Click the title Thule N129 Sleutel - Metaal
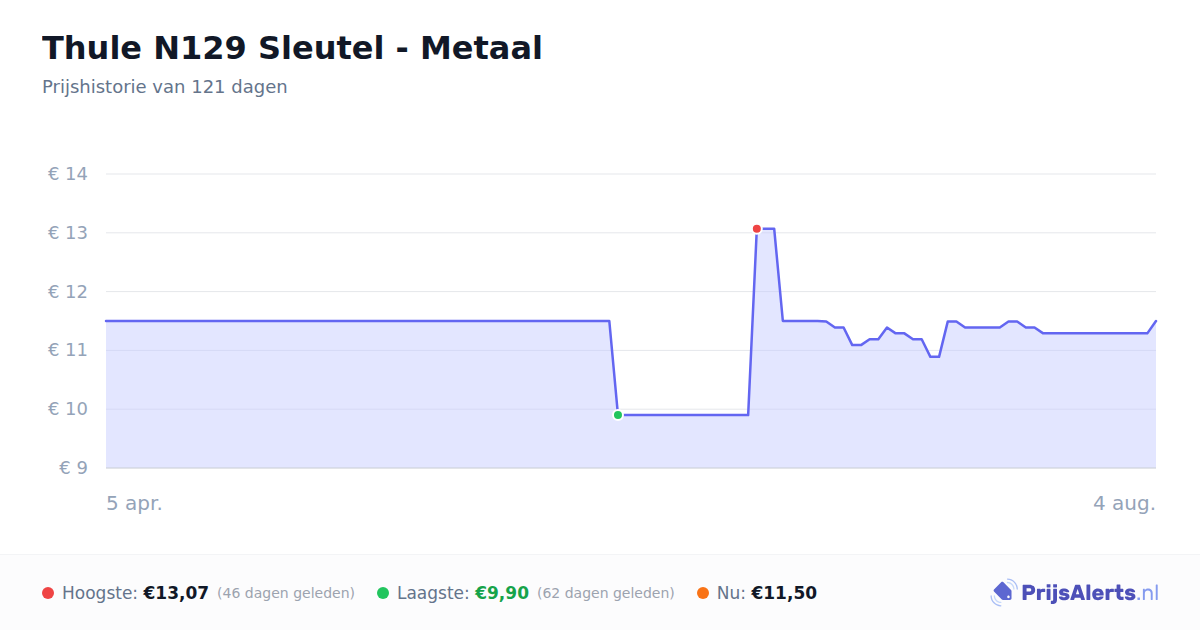 292,48
